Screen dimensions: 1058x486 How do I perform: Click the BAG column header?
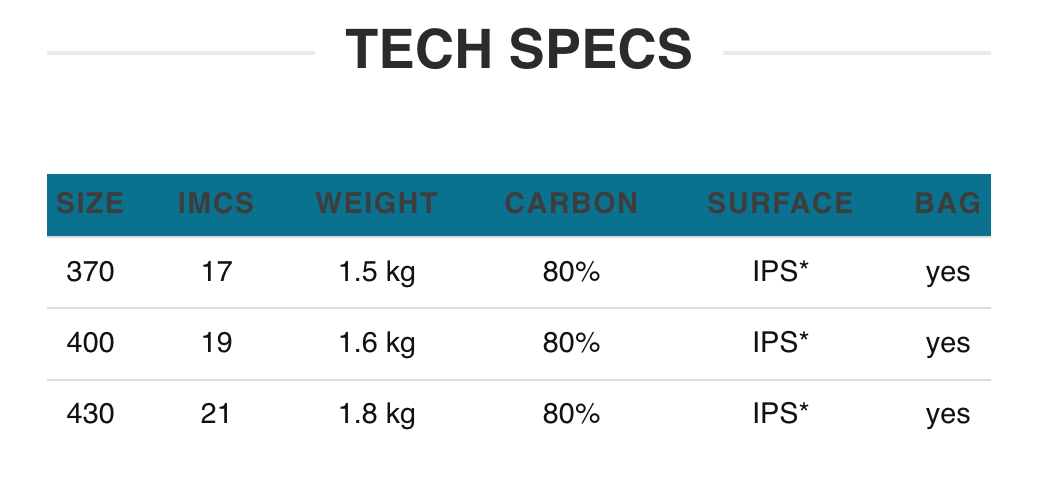click(947, 204)
